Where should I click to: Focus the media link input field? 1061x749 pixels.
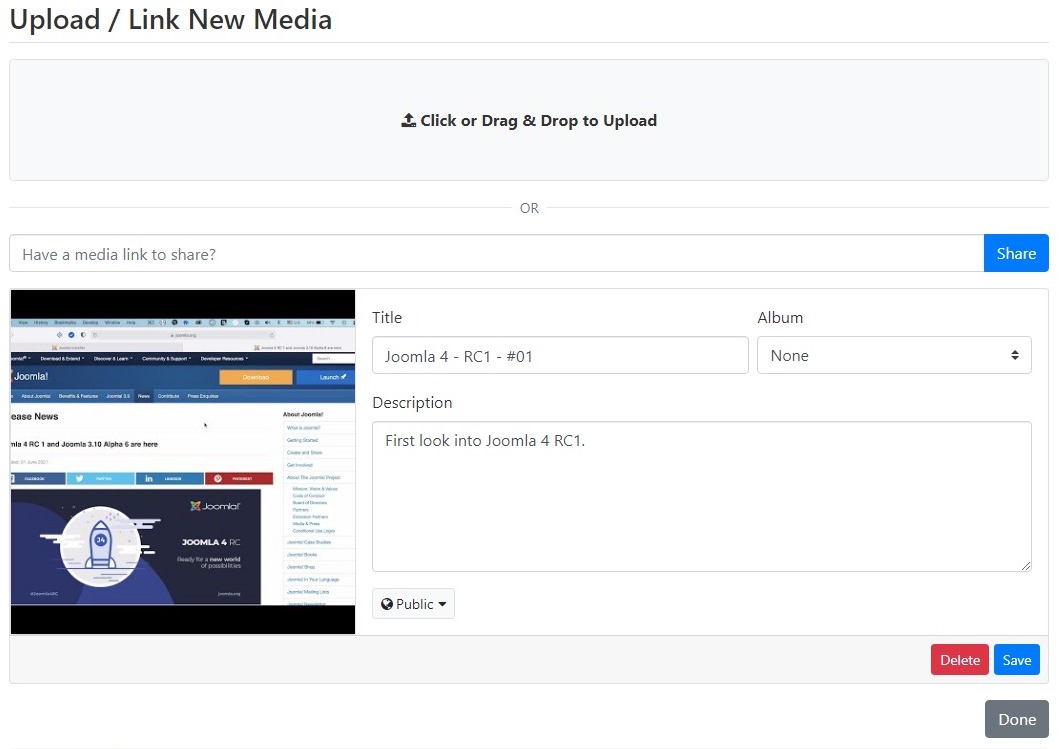tap(497, 254)
